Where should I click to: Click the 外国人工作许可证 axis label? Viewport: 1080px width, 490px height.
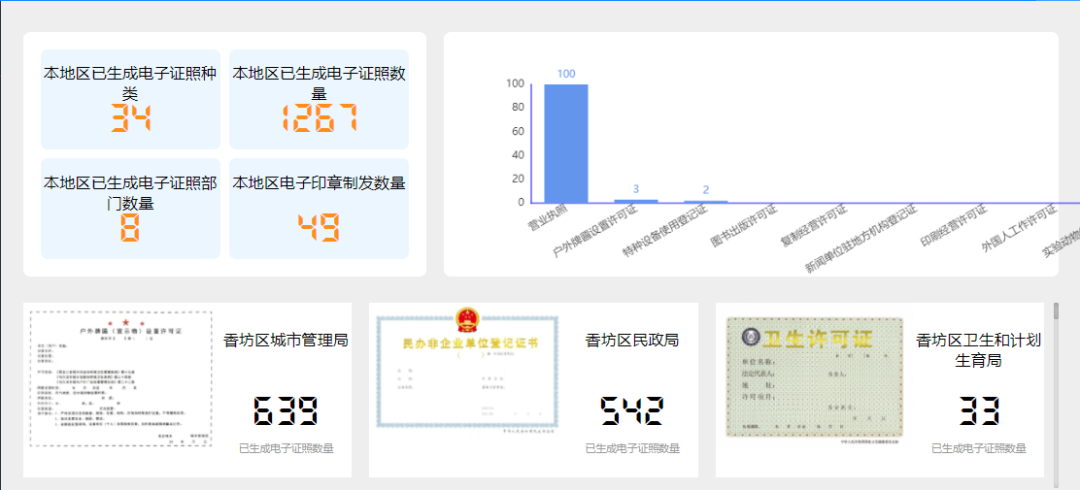click(1021, 230)
